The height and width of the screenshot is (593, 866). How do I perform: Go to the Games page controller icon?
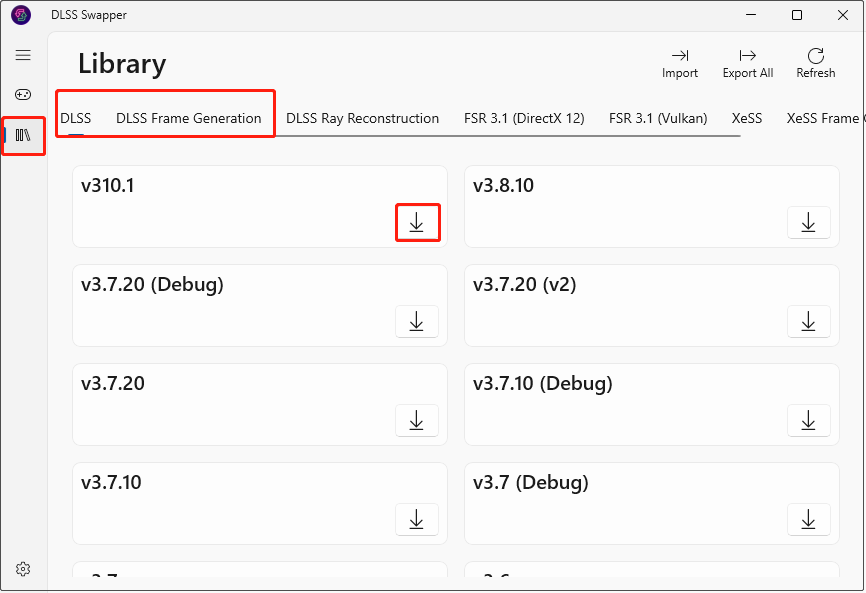pyautogui.click(x=23, y=94)
